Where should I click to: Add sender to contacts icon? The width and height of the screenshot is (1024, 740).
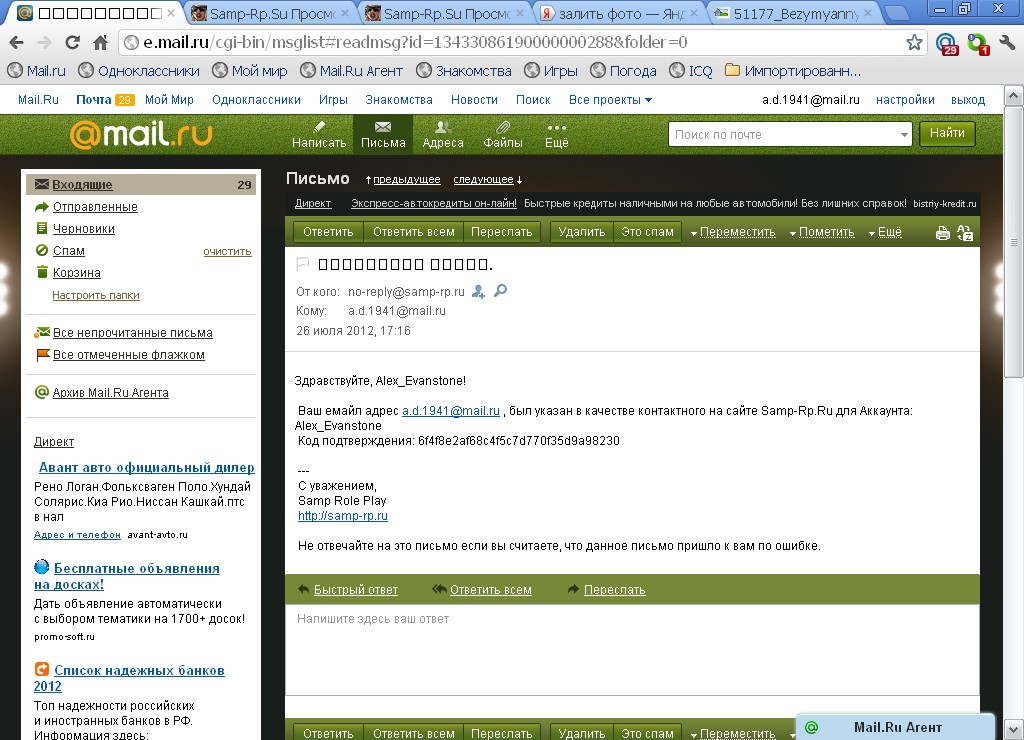click(x=479, y=291)
